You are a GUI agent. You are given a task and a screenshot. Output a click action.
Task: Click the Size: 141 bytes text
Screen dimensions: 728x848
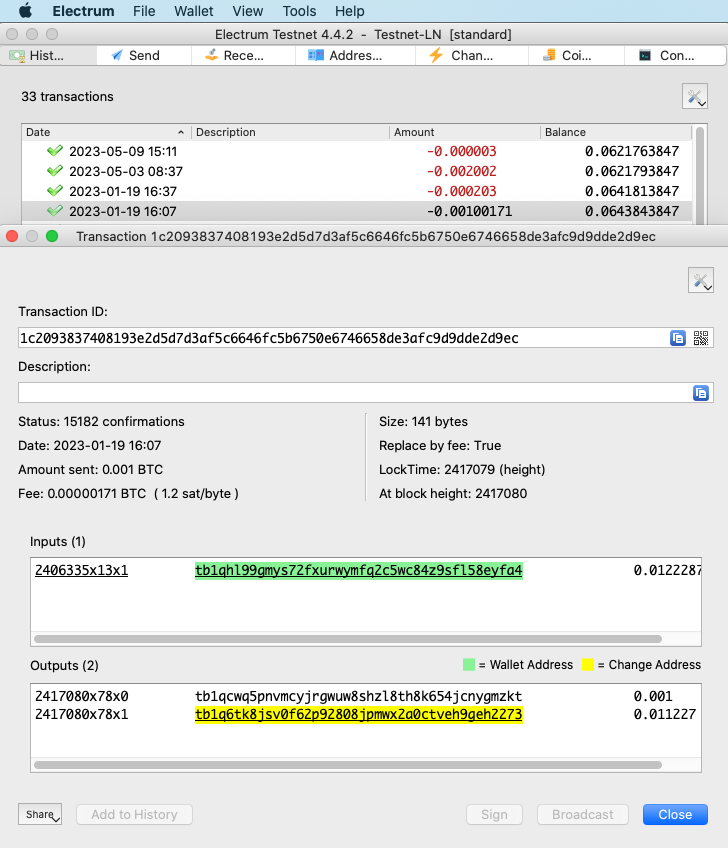(423, 422)
